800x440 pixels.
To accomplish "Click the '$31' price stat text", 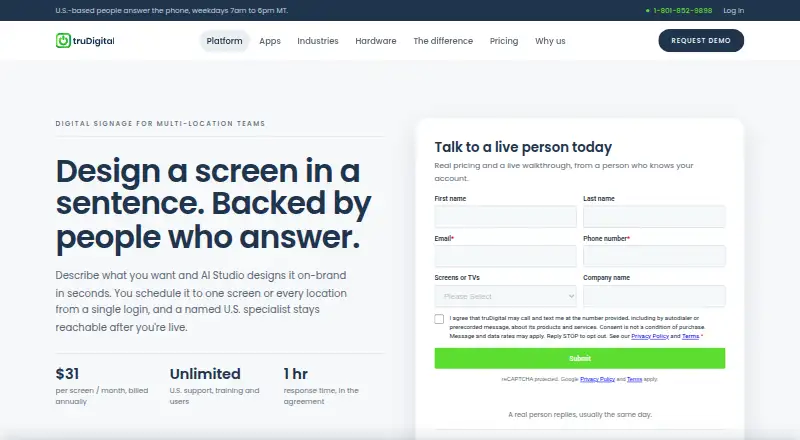I will 67,374.
